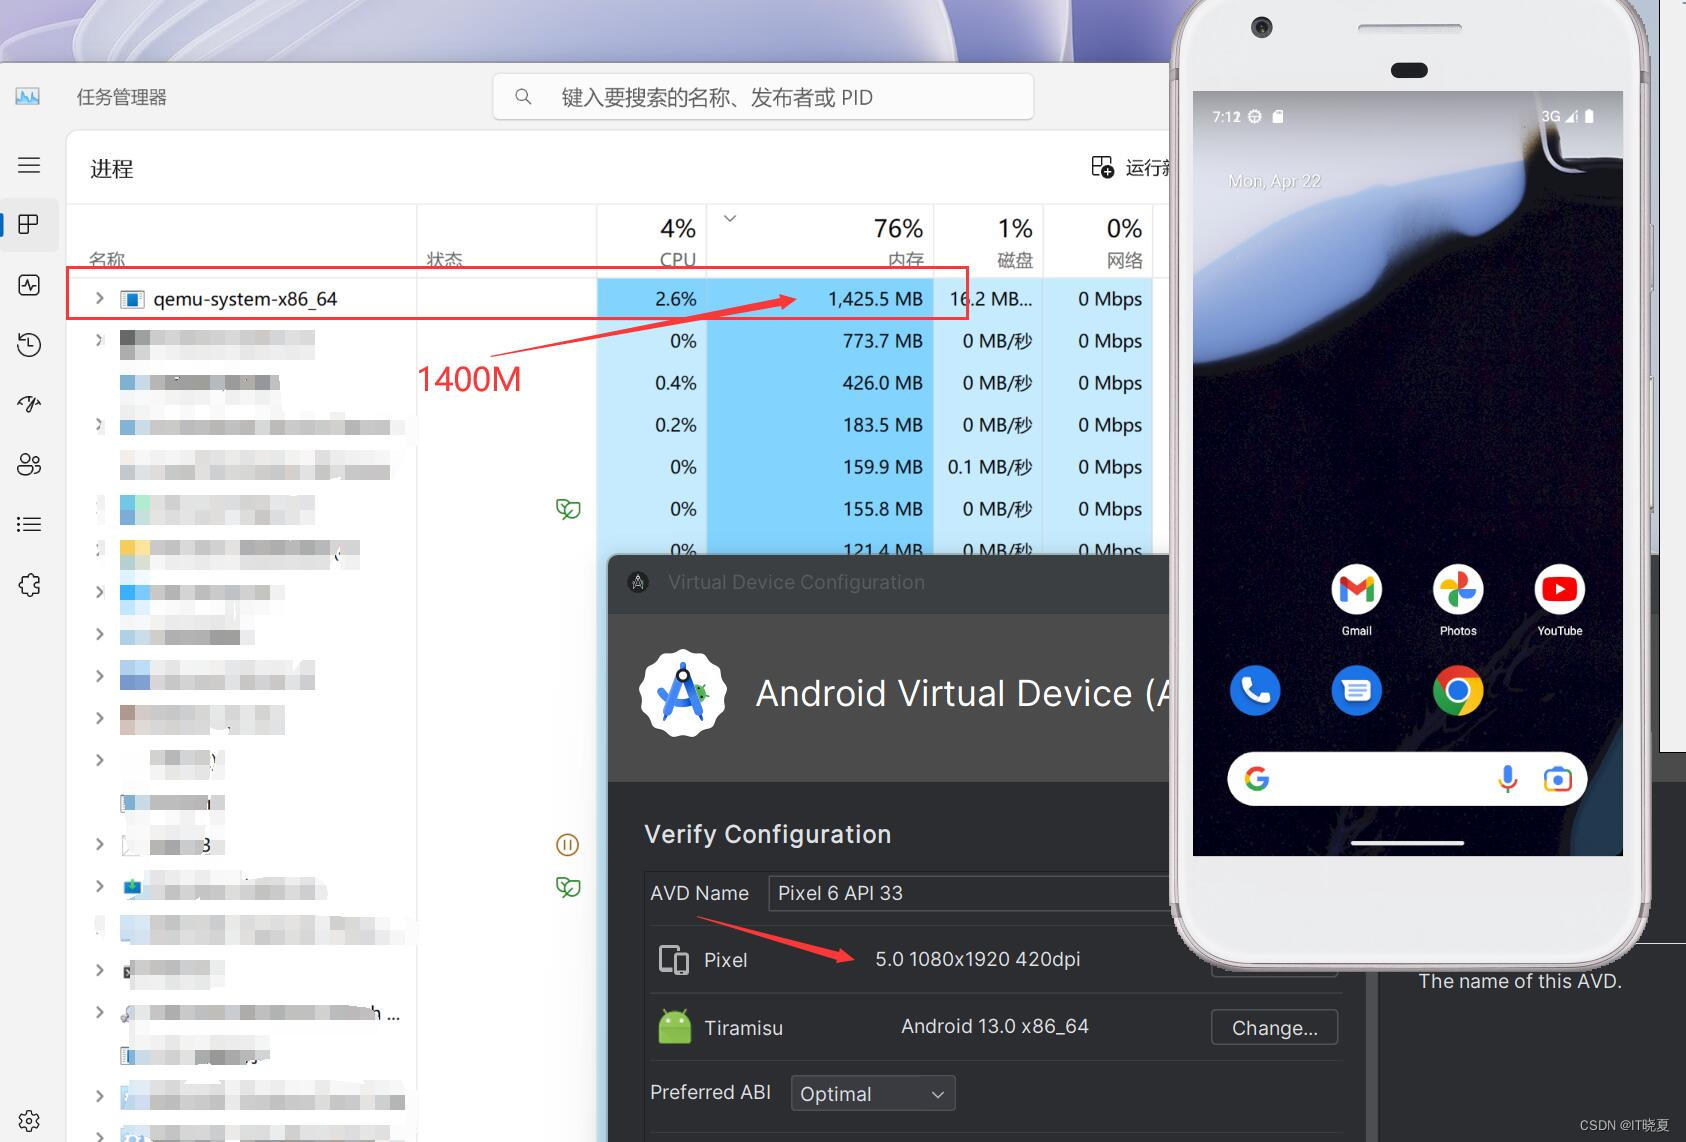Click the Pixel device hardware icon
The height and width of the screenshot is (1142, 1686).
click(x=674, y=960)
